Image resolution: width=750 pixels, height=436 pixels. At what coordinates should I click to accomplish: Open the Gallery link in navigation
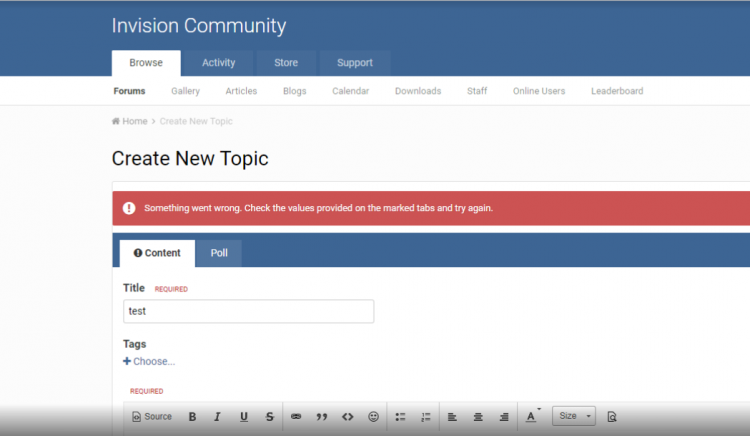pos(185,91)
